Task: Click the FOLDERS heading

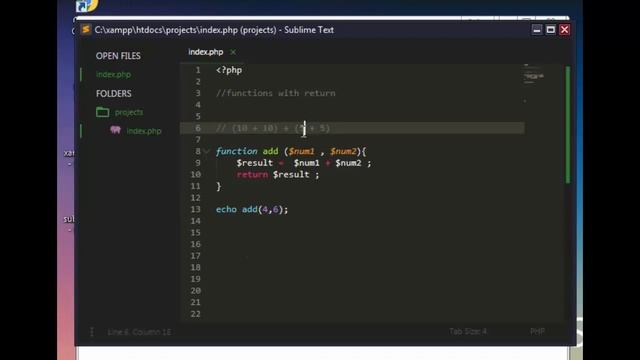Action: pos(113,93)
